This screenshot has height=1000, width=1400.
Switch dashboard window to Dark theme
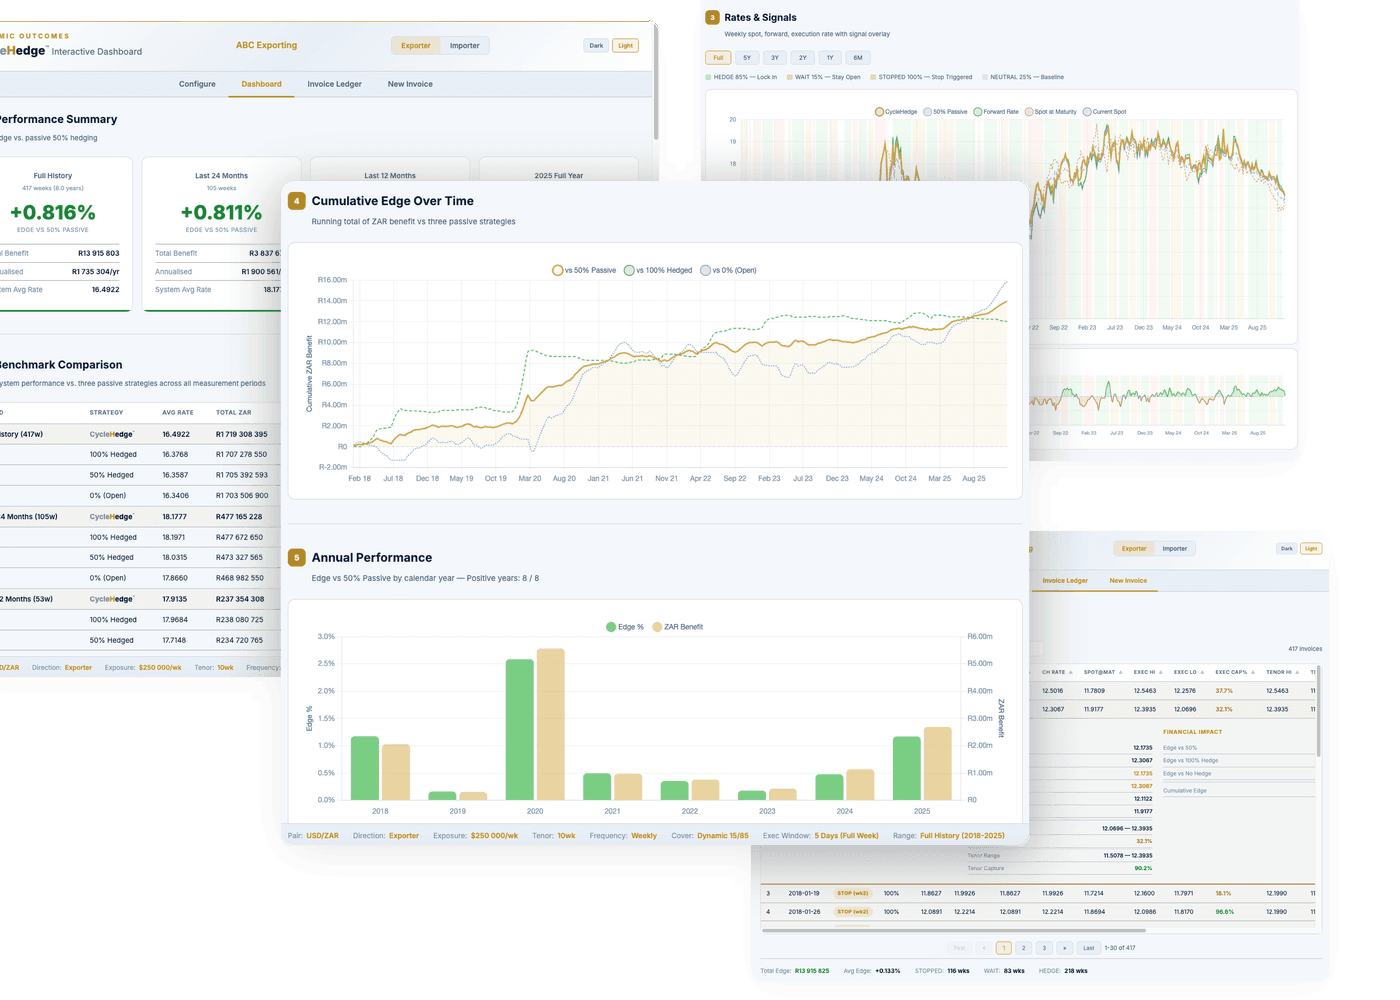[x=596, y=46]
